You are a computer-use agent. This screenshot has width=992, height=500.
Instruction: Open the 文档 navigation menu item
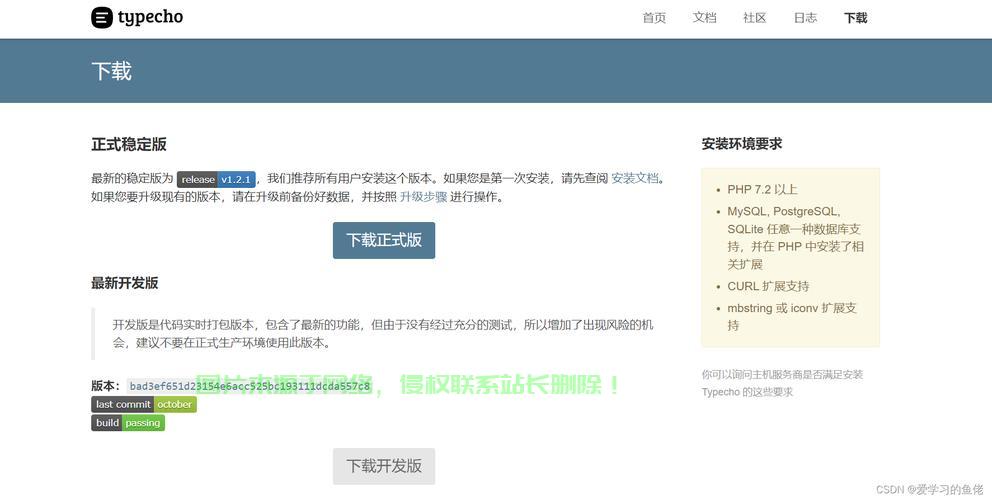click(705, 18)
